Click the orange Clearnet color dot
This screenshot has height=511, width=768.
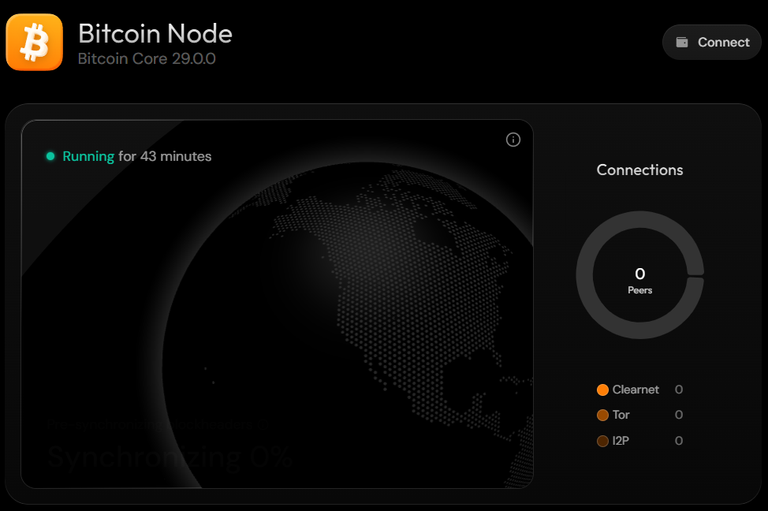click(x=602, y=390)
